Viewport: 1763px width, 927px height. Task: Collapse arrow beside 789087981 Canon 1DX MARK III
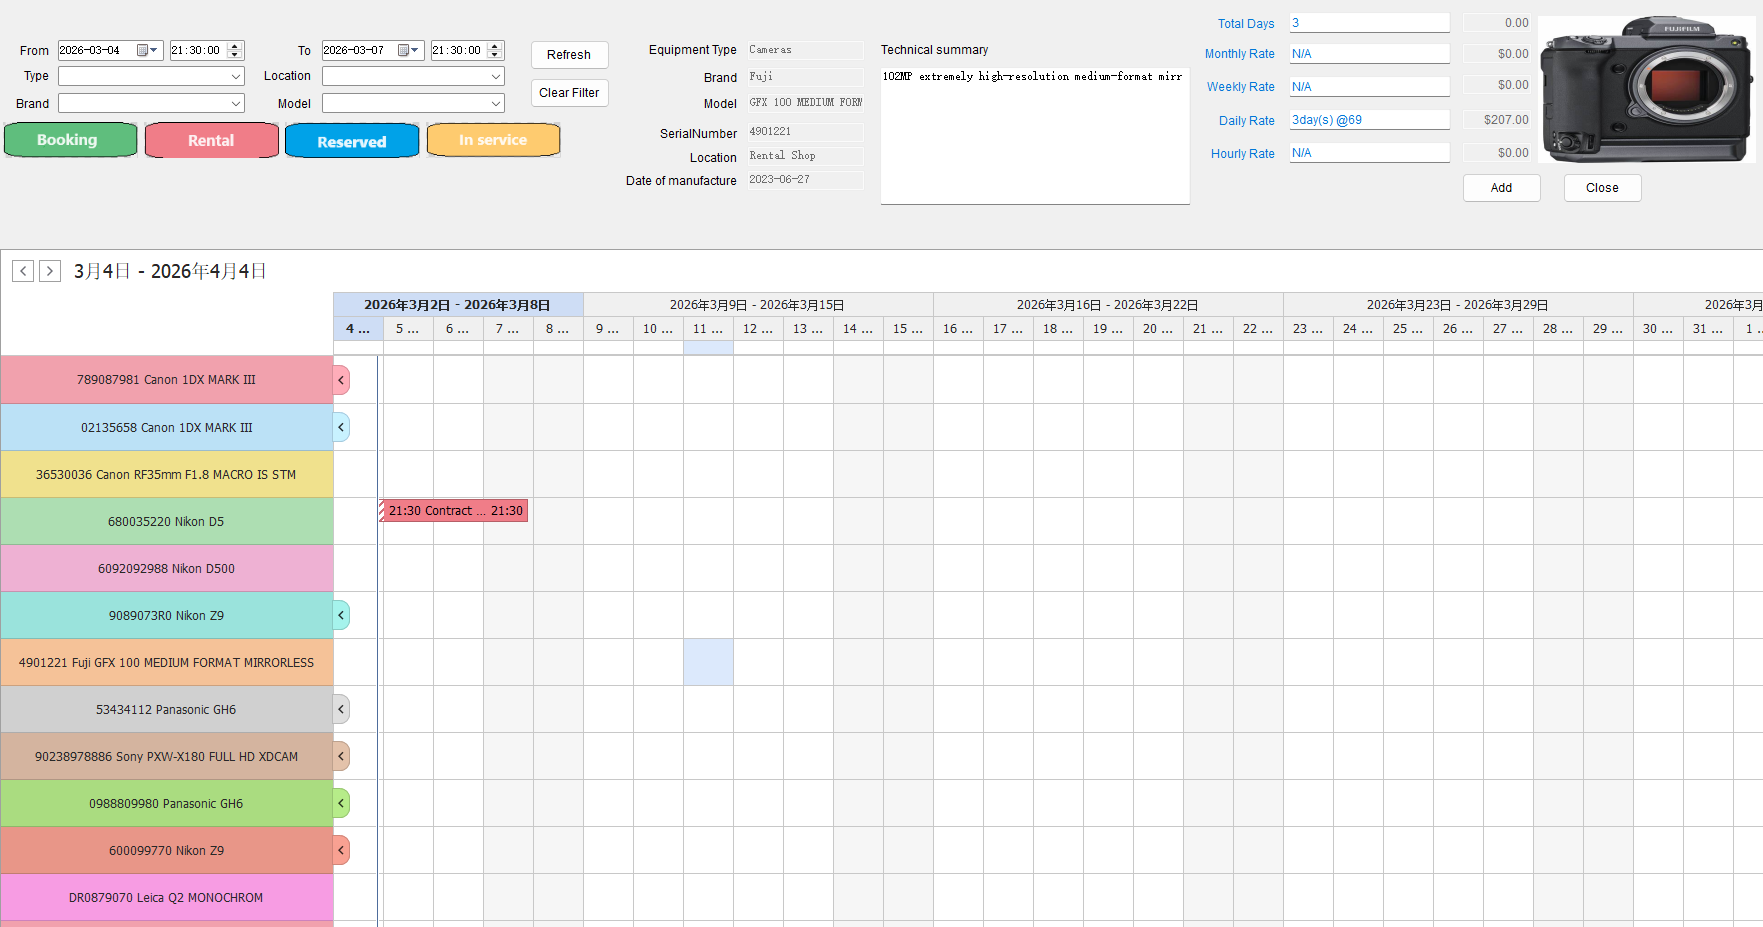(341, 380)
